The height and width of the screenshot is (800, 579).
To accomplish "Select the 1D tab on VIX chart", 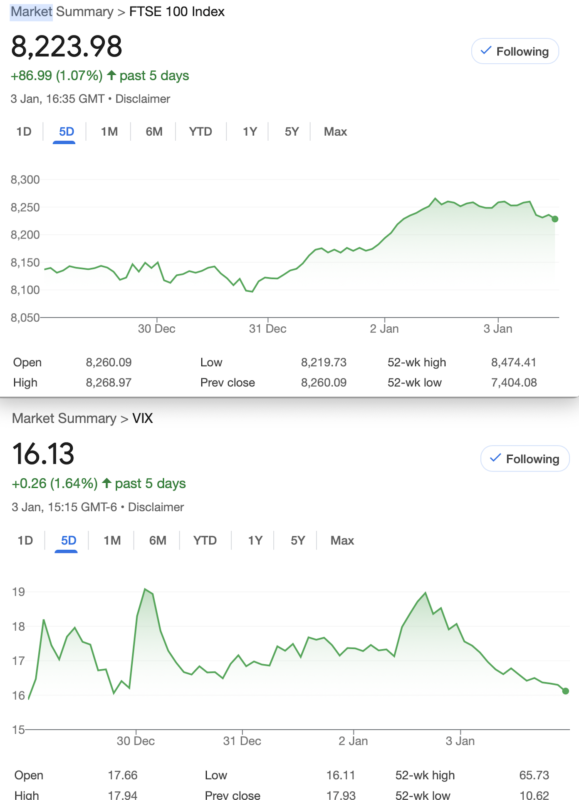I will click(x=25, y=540).
